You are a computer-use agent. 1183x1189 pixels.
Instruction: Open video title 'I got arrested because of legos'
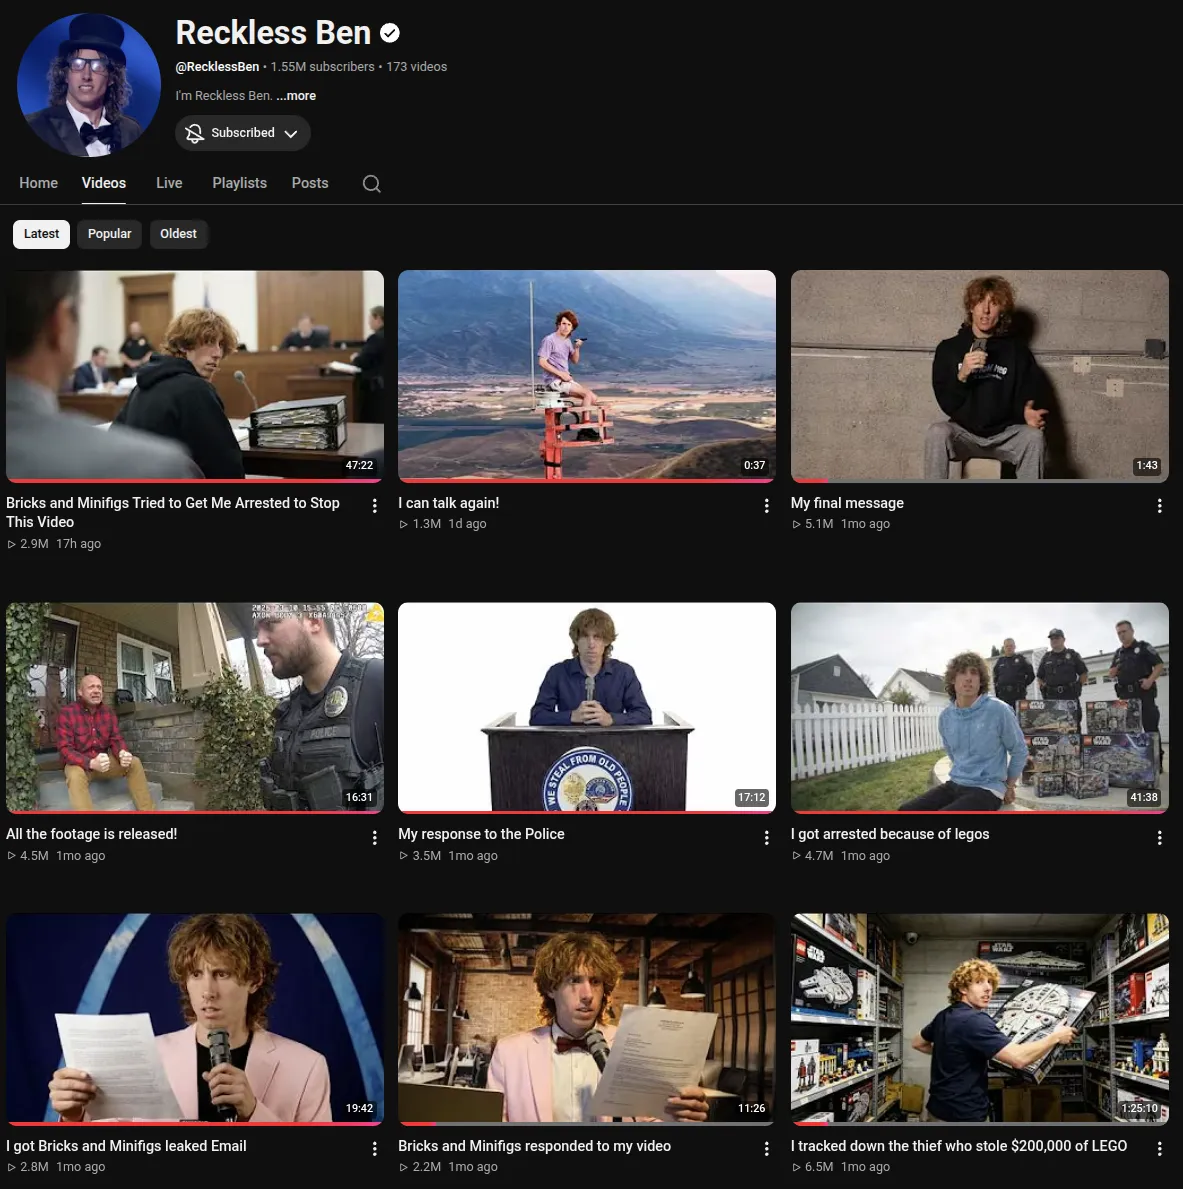click(x=890, y=834)
